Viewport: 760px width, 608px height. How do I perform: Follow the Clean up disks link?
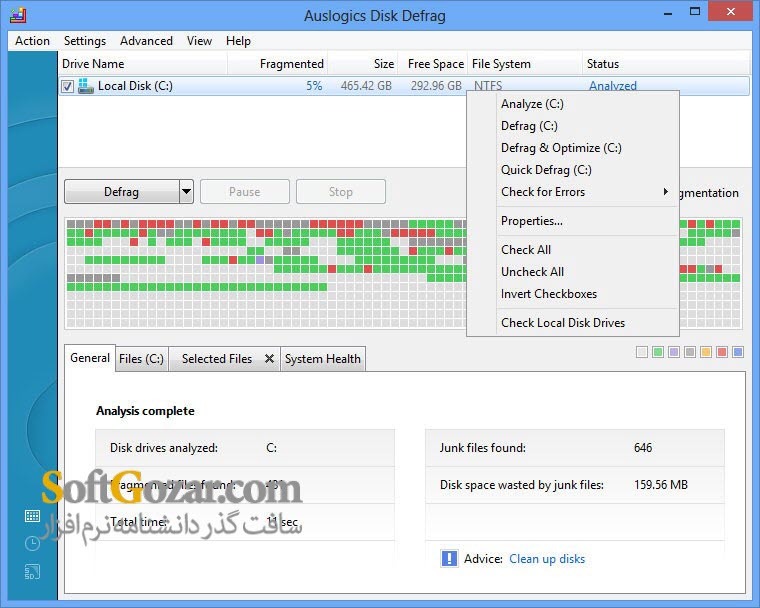(x=547, y=559)
